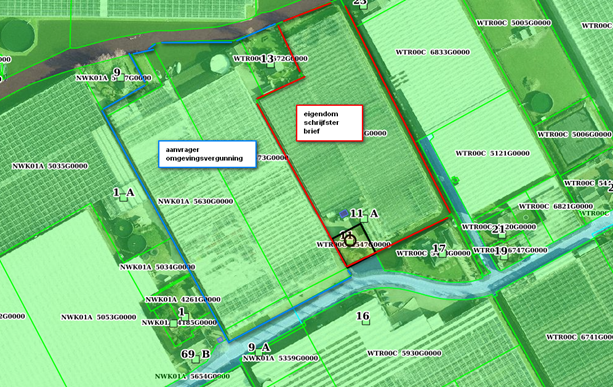Click the 'eigendom schrijfster brief' red callout box
This screenshot has height=387, width=613.
[330, 123]
